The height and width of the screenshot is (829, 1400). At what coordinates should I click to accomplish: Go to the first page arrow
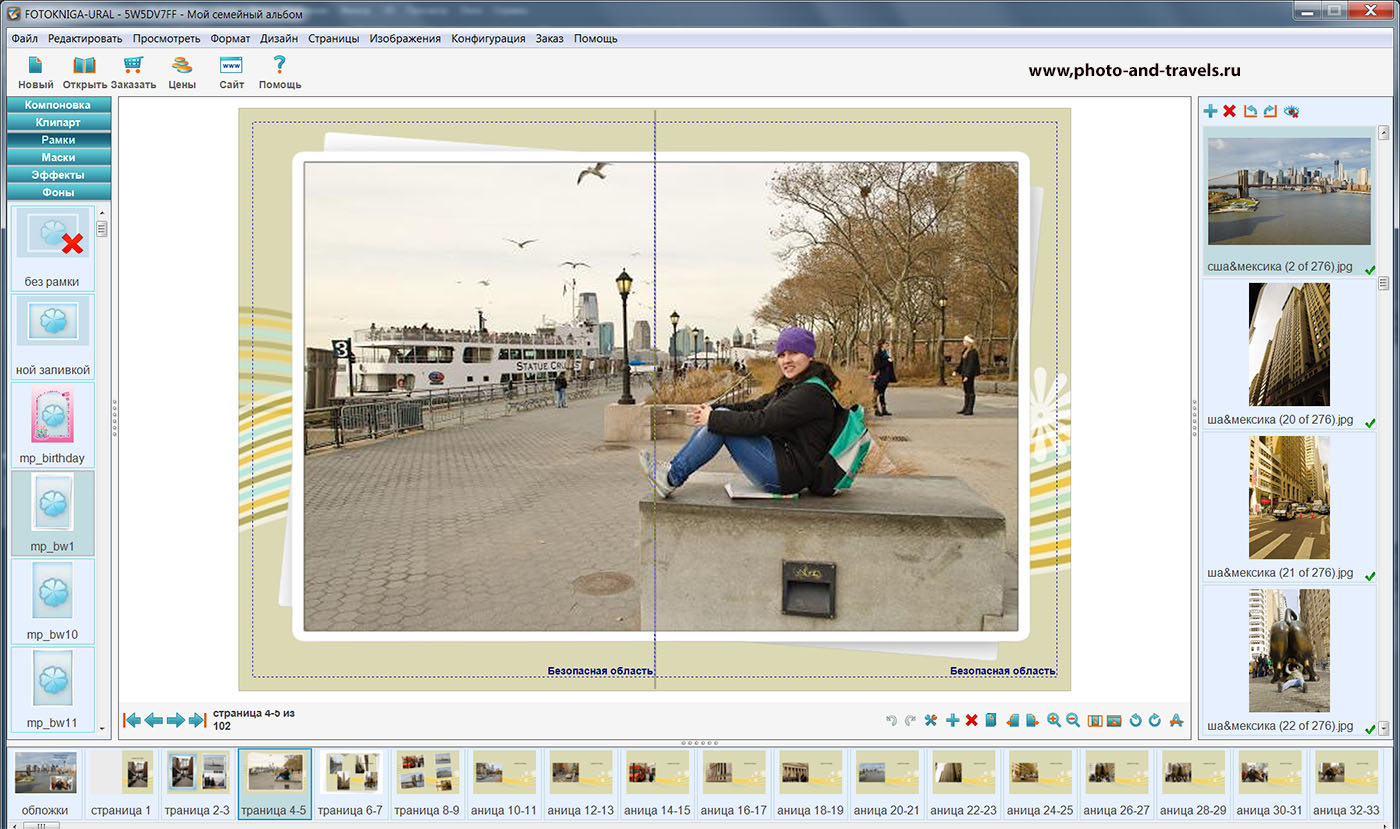click(131, 720)
